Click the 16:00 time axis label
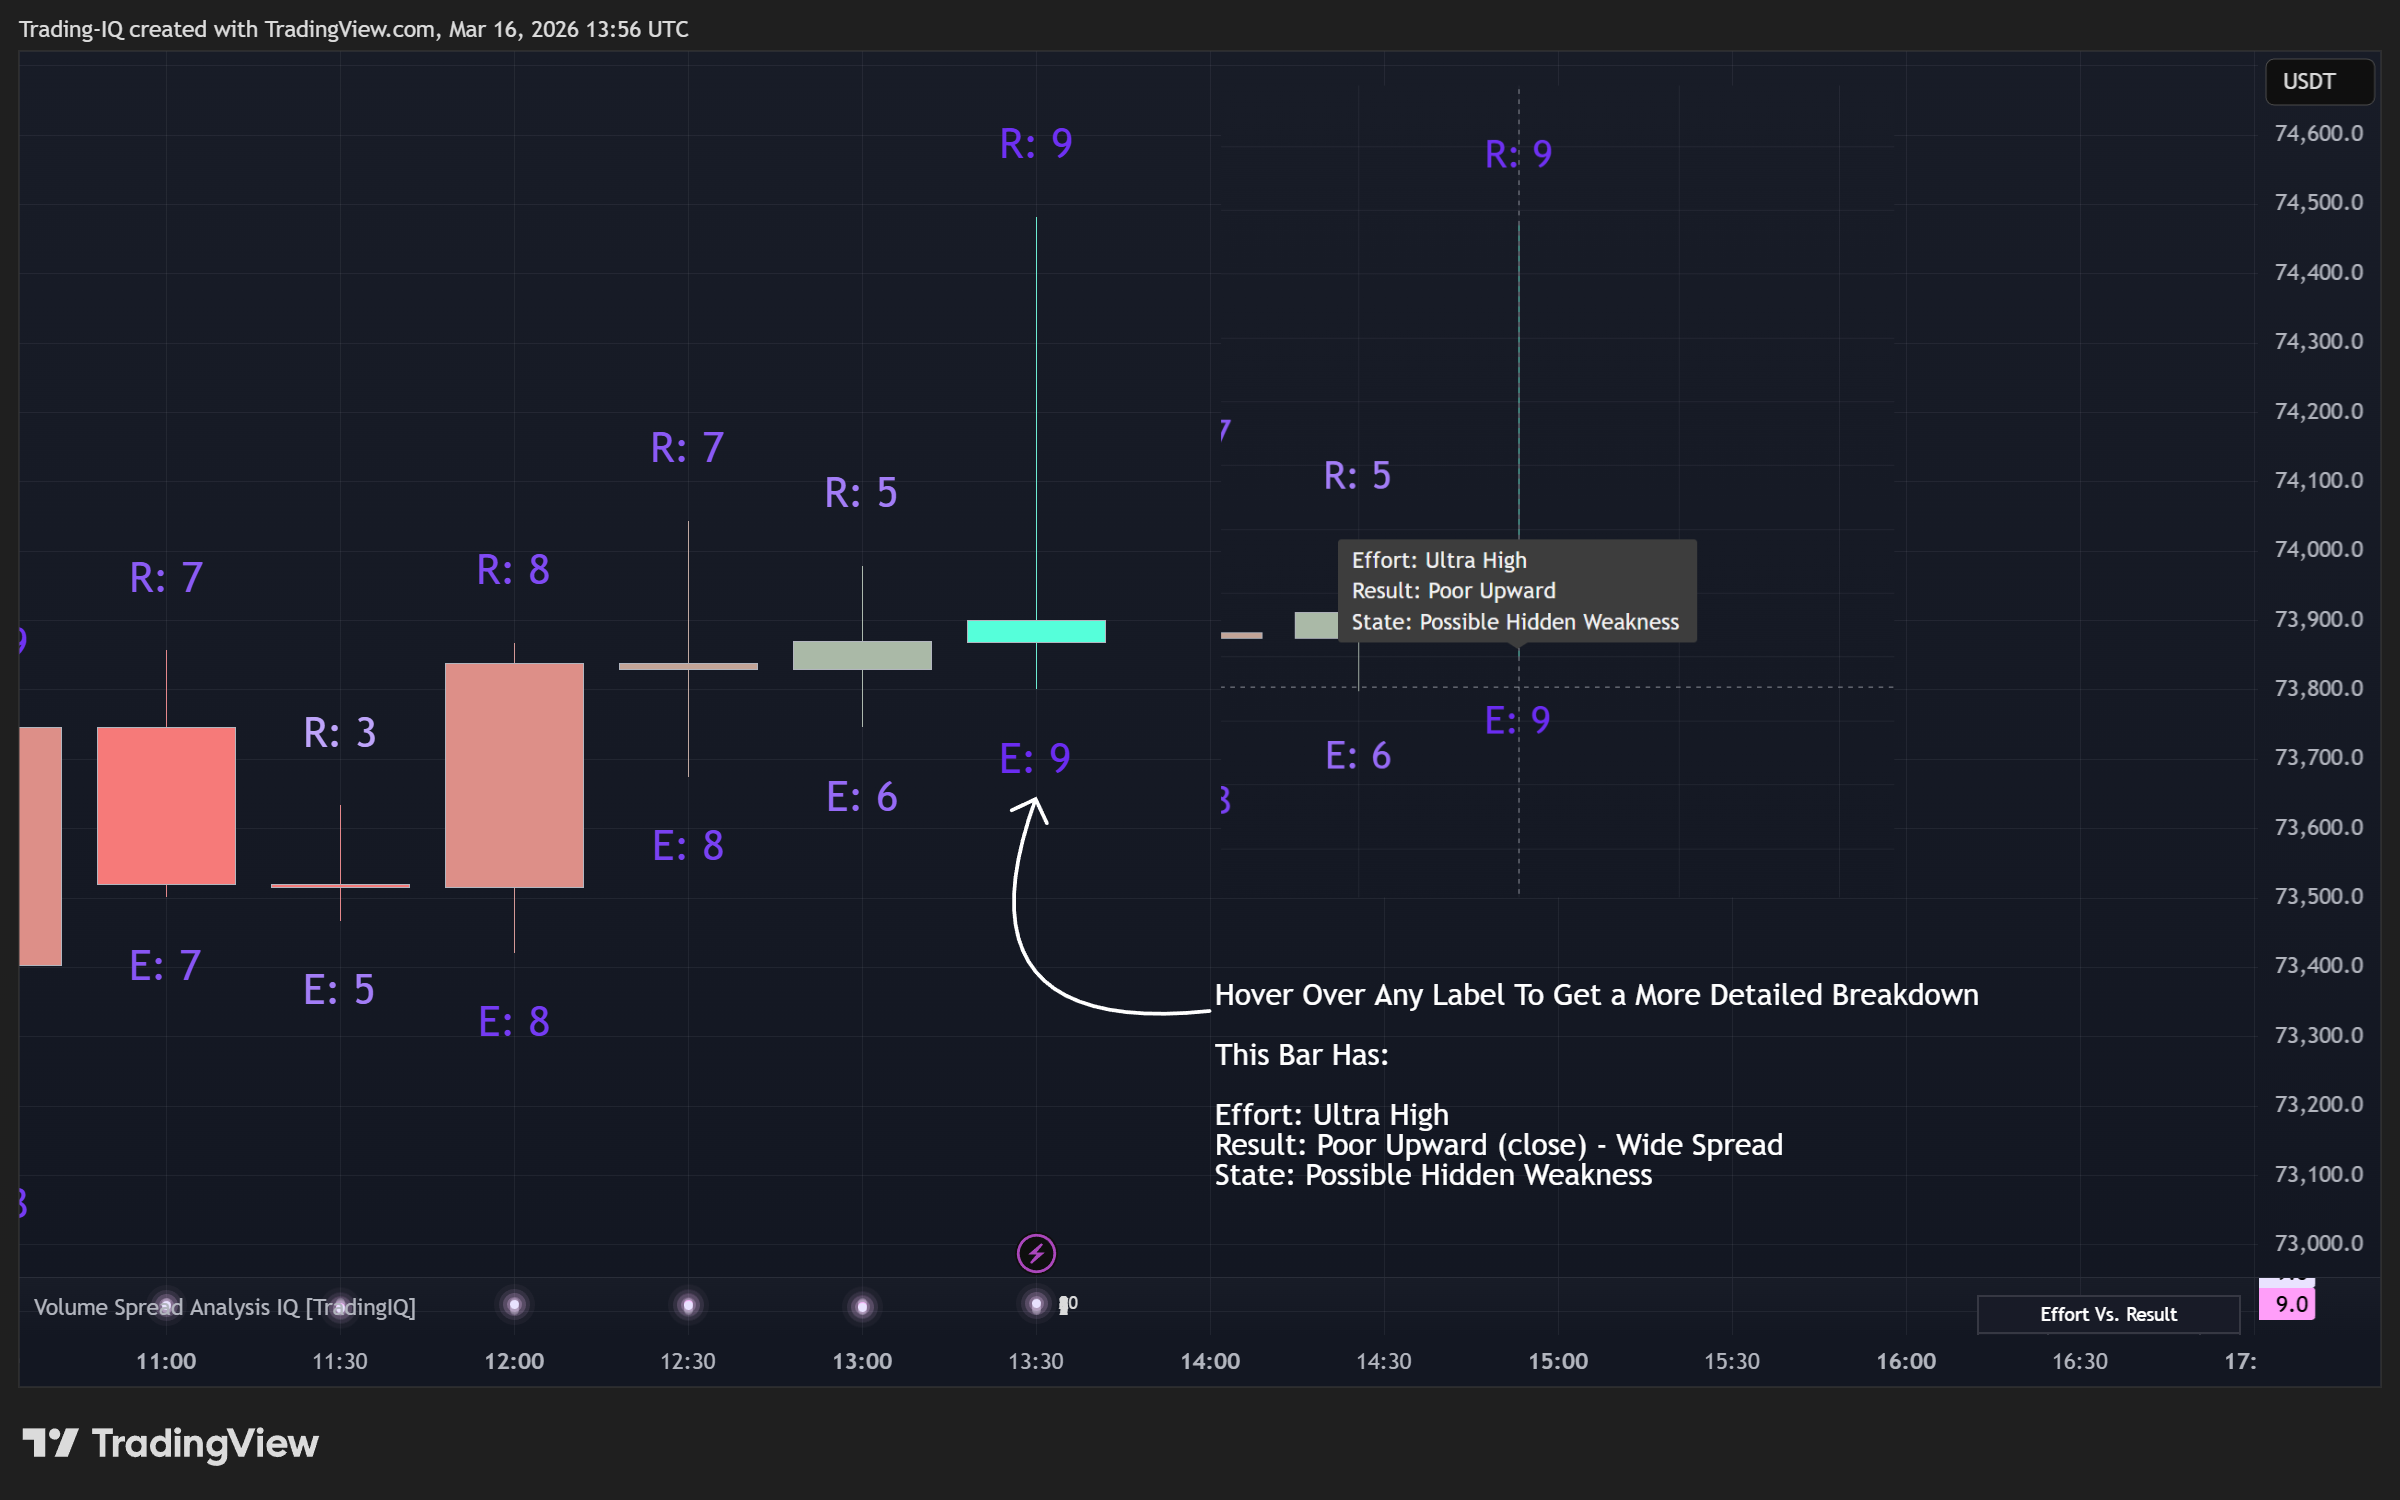This screenshot has height=1500, width=2400. pyautogui.click(x=1906, y=1362)
